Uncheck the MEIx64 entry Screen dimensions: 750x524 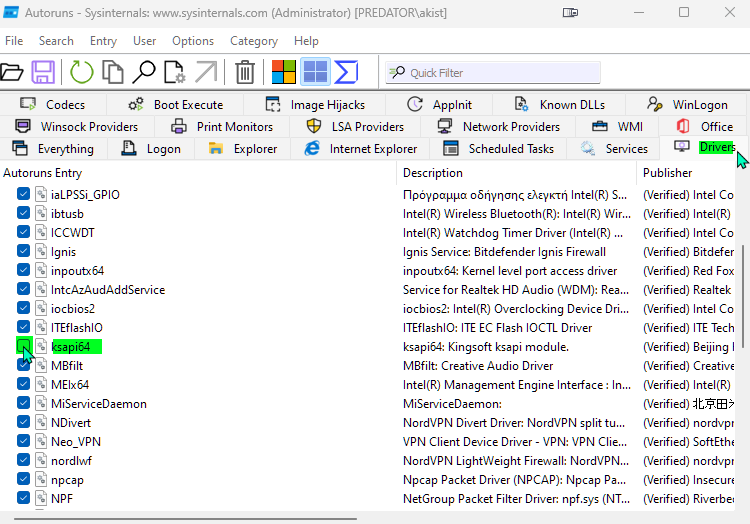pyautogui.click(x=23, y=384)
